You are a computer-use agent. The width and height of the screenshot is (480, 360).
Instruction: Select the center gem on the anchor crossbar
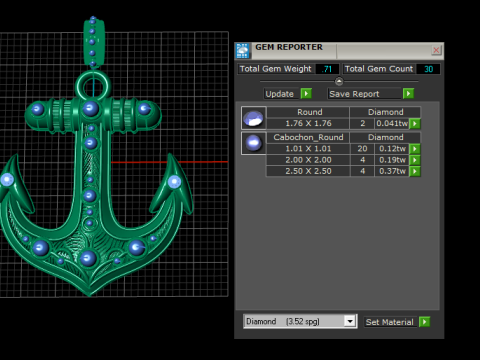pyautogui.click(x=91, y=109)
